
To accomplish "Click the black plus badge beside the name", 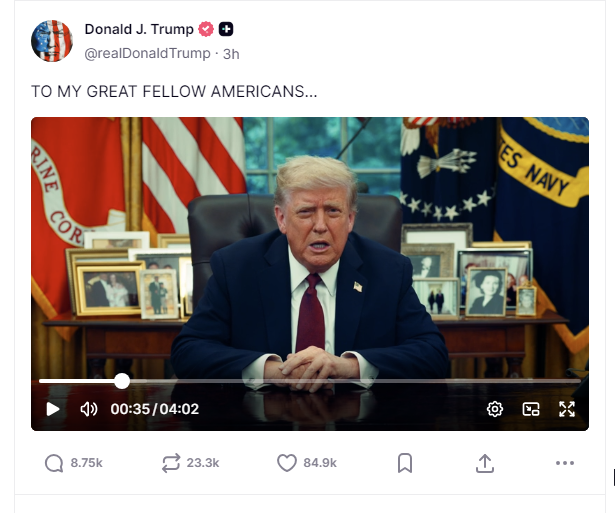I will tap(226, 29).
